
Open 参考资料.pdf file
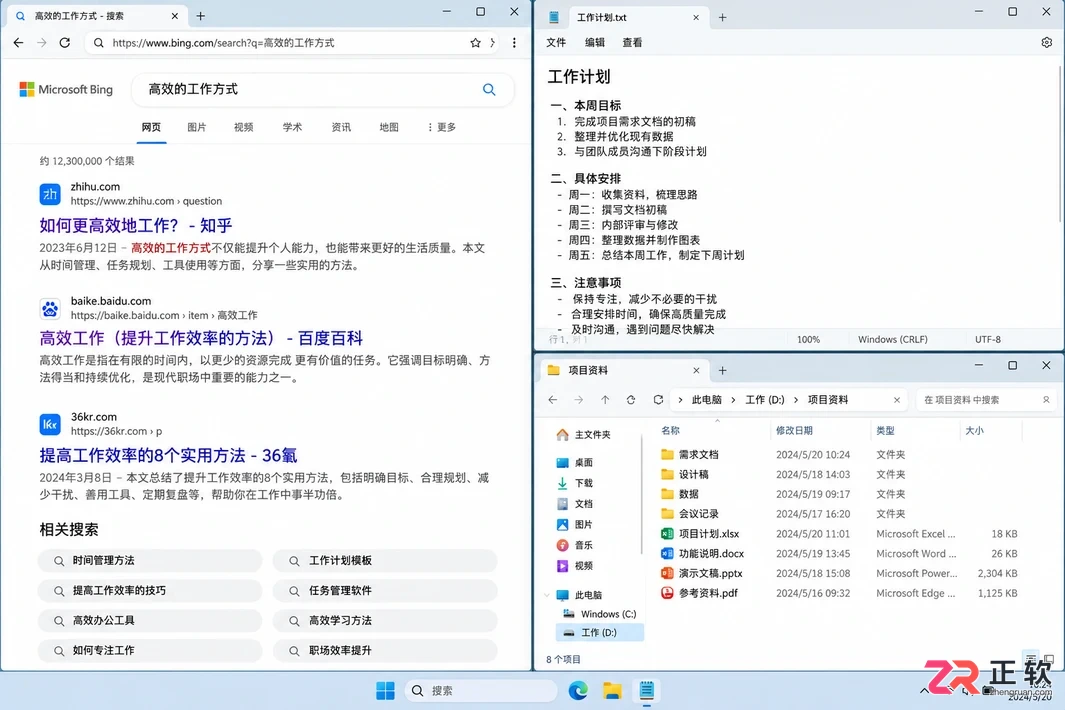click(699, 592)
